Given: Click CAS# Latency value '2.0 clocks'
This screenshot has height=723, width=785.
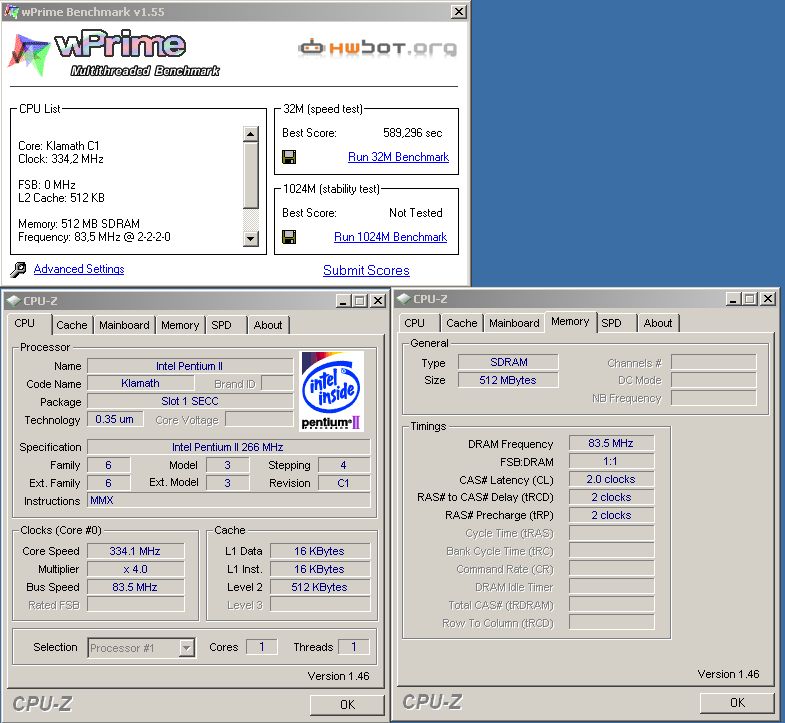Looking at the screenshot, I should tap(611, 479).
